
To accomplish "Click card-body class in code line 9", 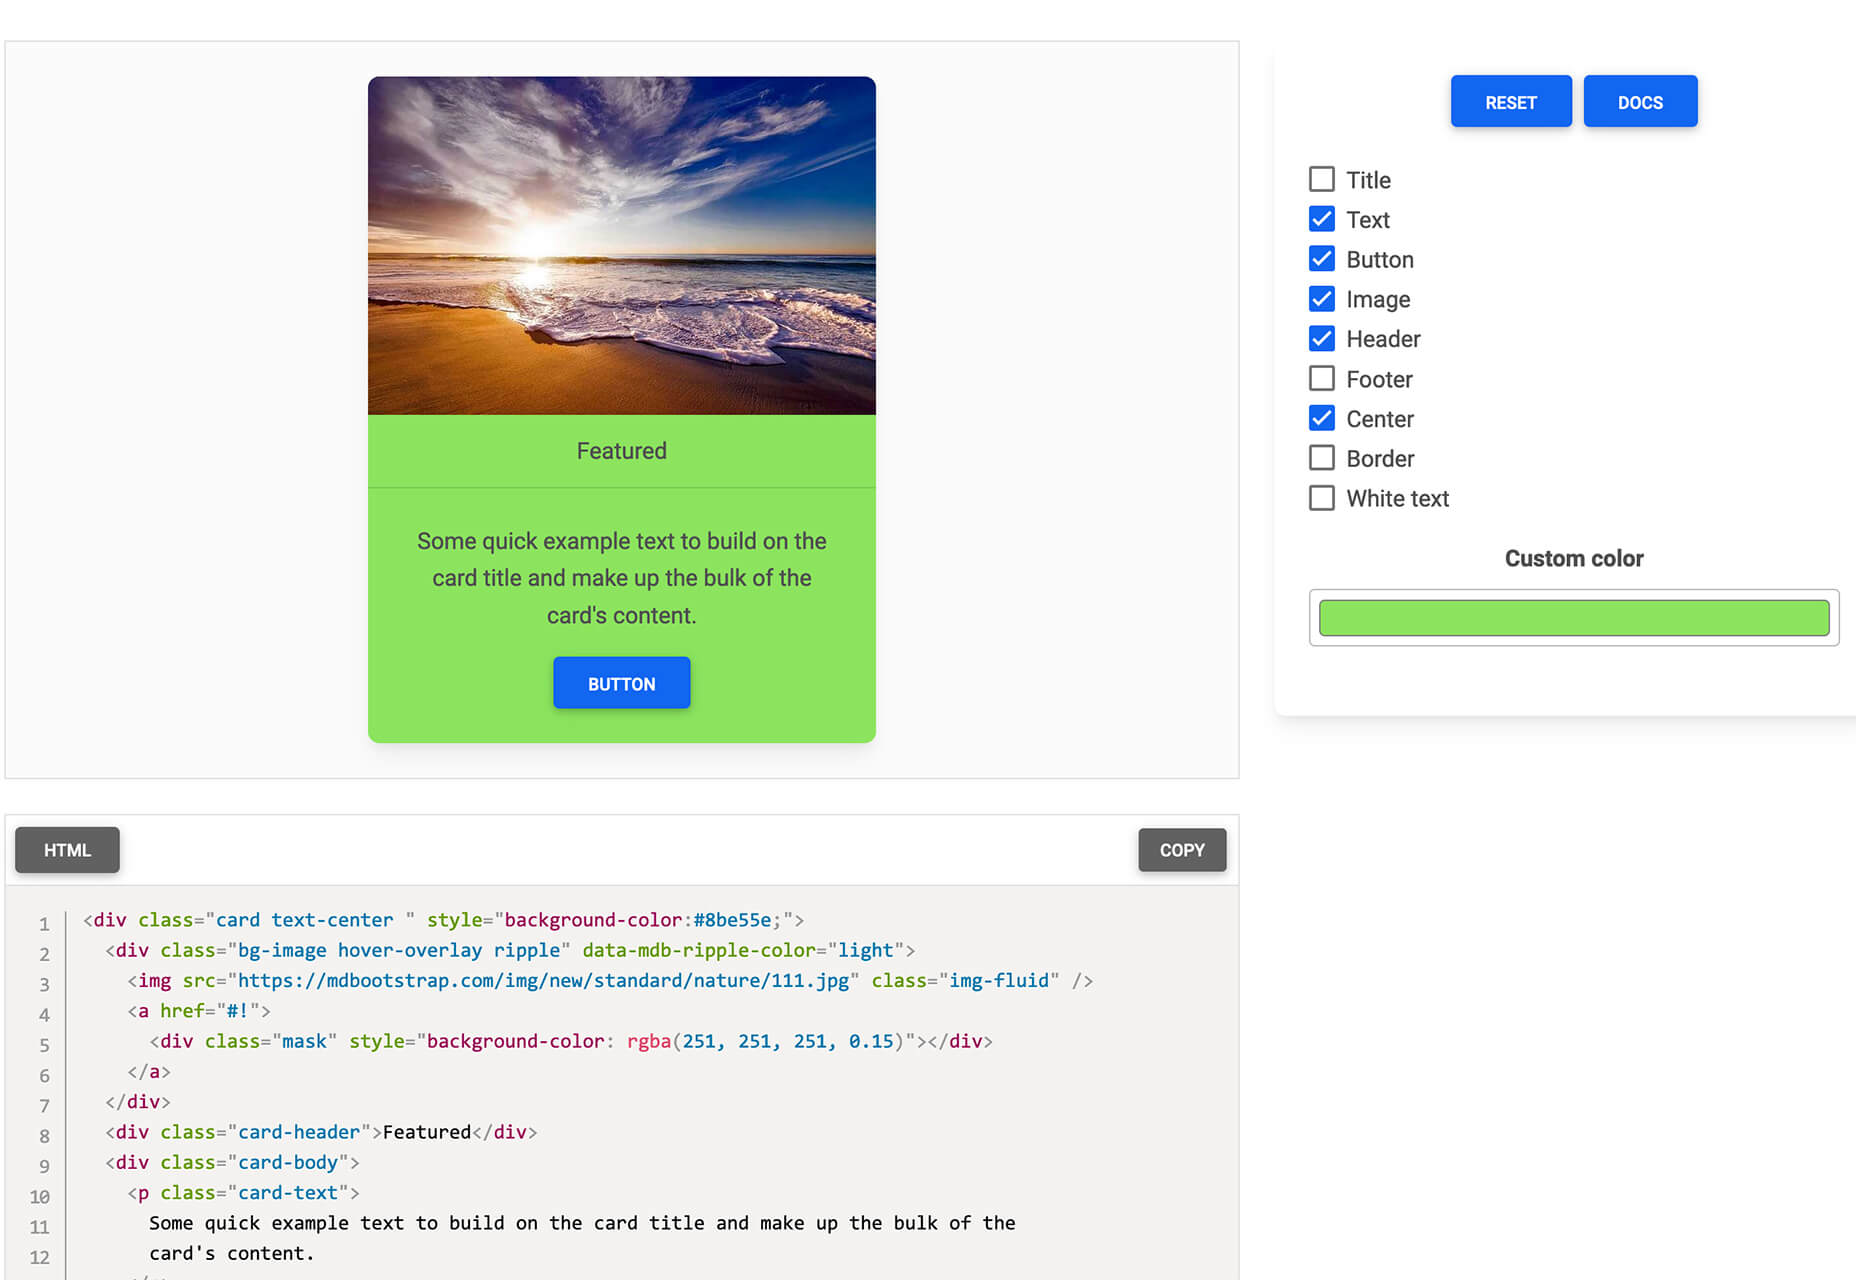I will [x=287, y=1163].
